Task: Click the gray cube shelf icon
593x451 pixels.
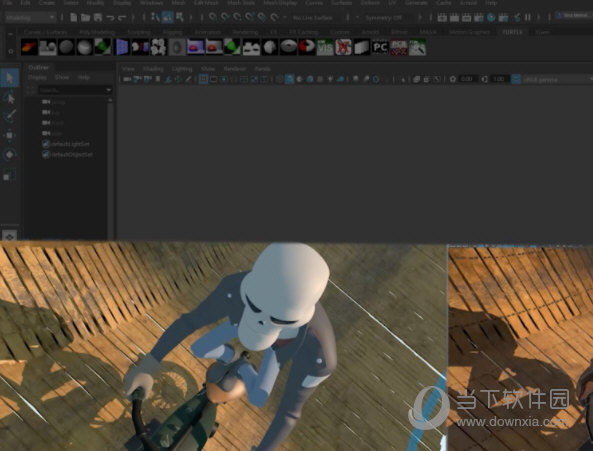Action: coord(362,47)
